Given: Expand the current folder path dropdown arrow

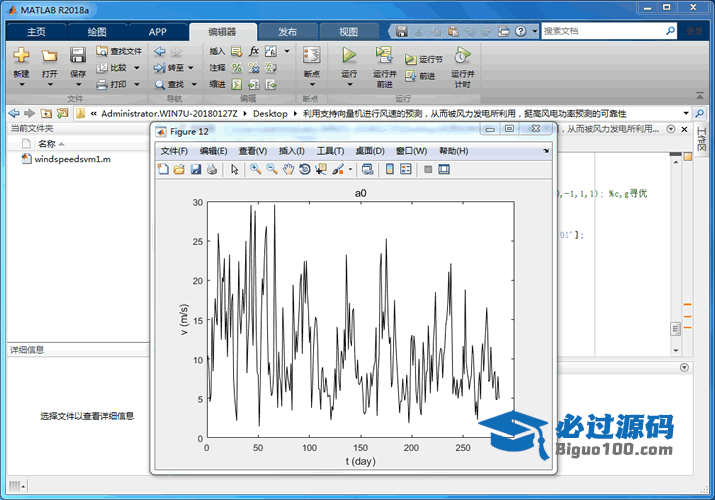Looking at the screenshot, I should tap(686, 113).
